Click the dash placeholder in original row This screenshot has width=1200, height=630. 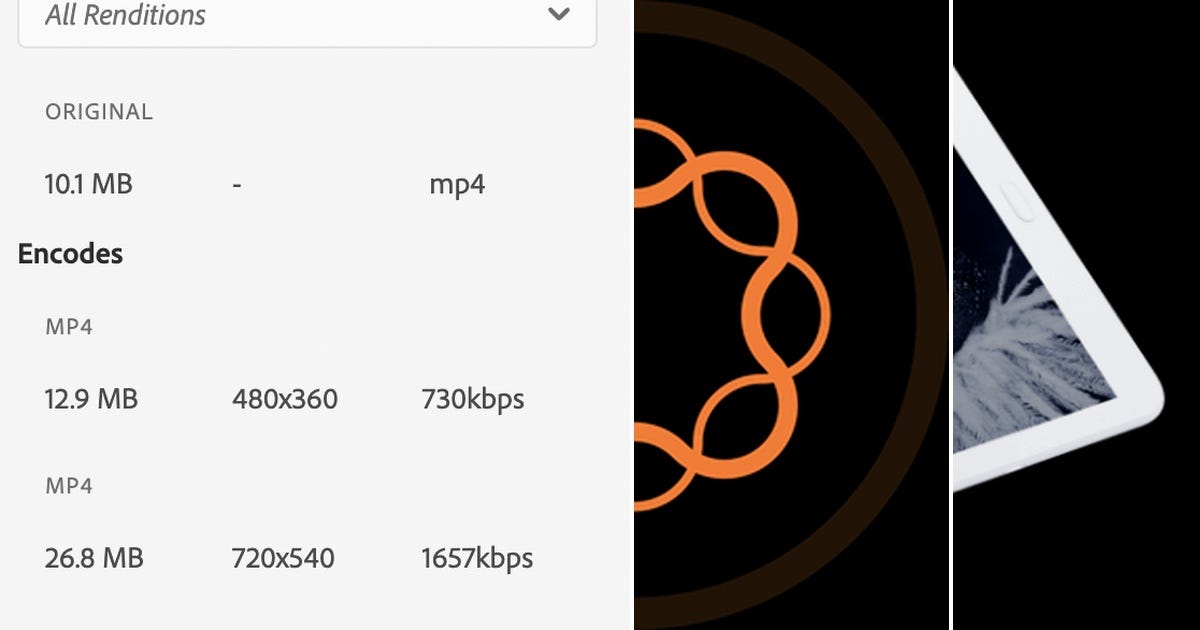236,186
